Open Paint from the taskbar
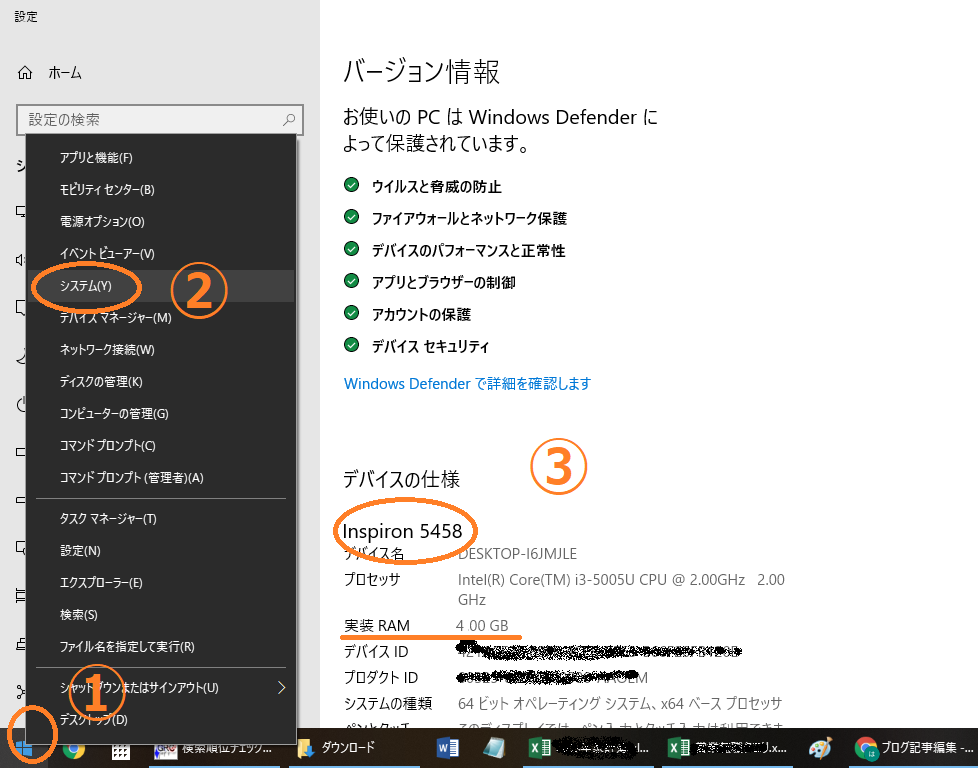The image size is (978, 768). (x=820, y=748)
